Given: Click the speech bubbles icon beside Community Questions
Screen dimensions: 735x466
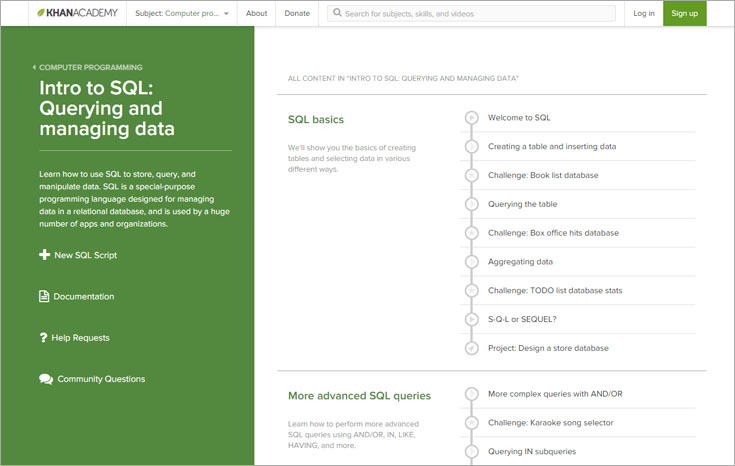Looking at the screenshot, I should coord(46,379).
